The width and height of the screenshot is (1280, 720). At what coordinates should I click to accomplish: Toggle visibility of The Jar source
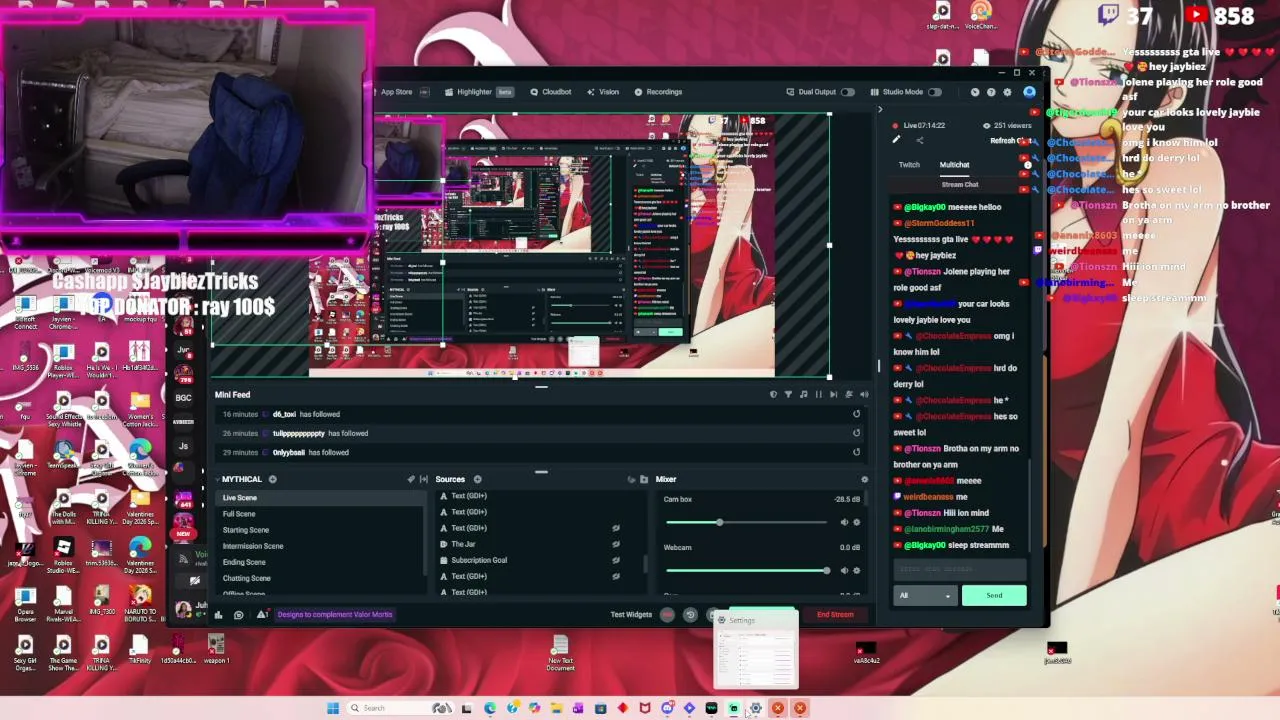tap(616, 544)
